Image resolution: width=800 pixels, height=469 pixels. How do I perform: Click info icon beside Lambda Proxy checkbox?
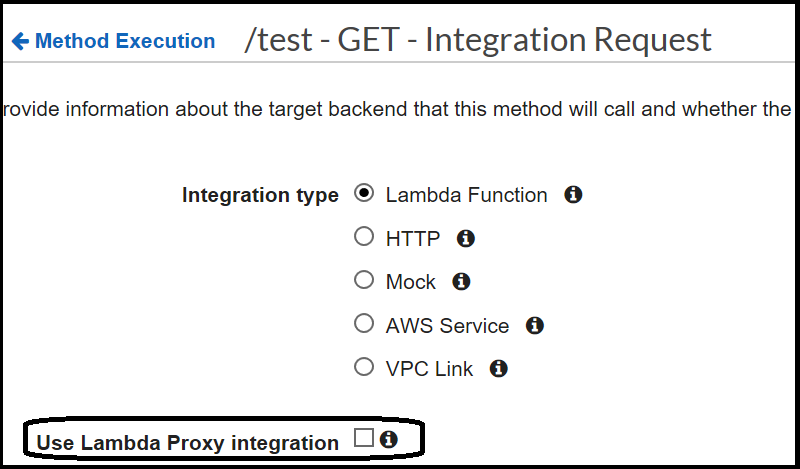(389, 439)
